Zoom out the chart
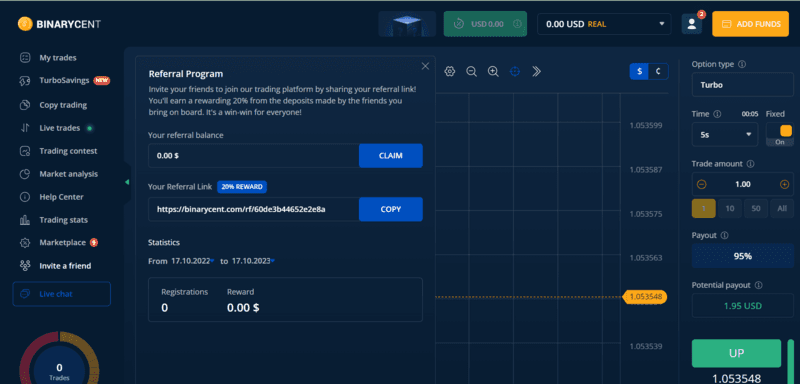The height and width of the screenshot is (384, 800). [x=471, y=71]
